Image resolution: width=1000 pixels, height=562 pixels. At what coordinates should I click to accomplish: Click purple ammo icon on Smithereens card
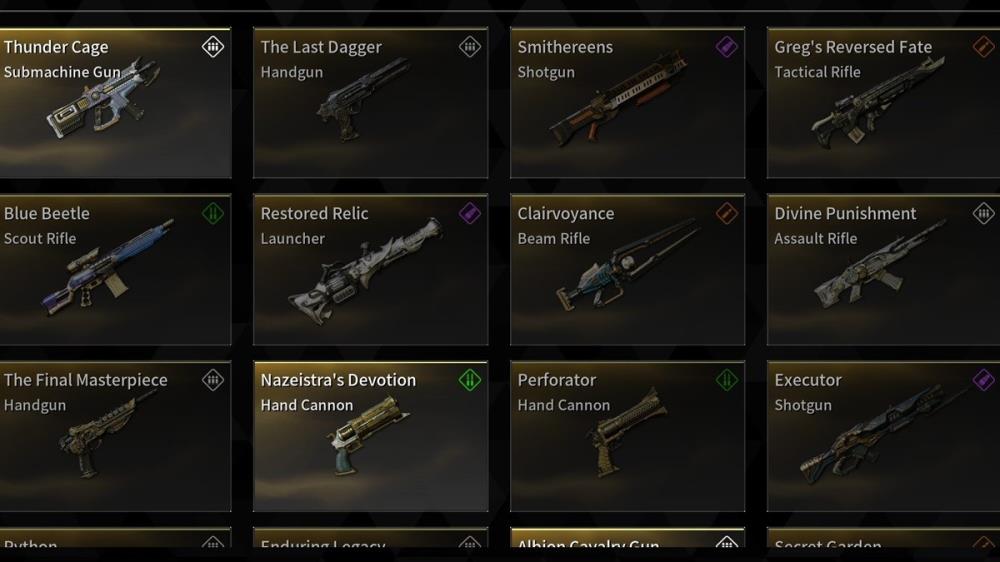tap(726, 47)
